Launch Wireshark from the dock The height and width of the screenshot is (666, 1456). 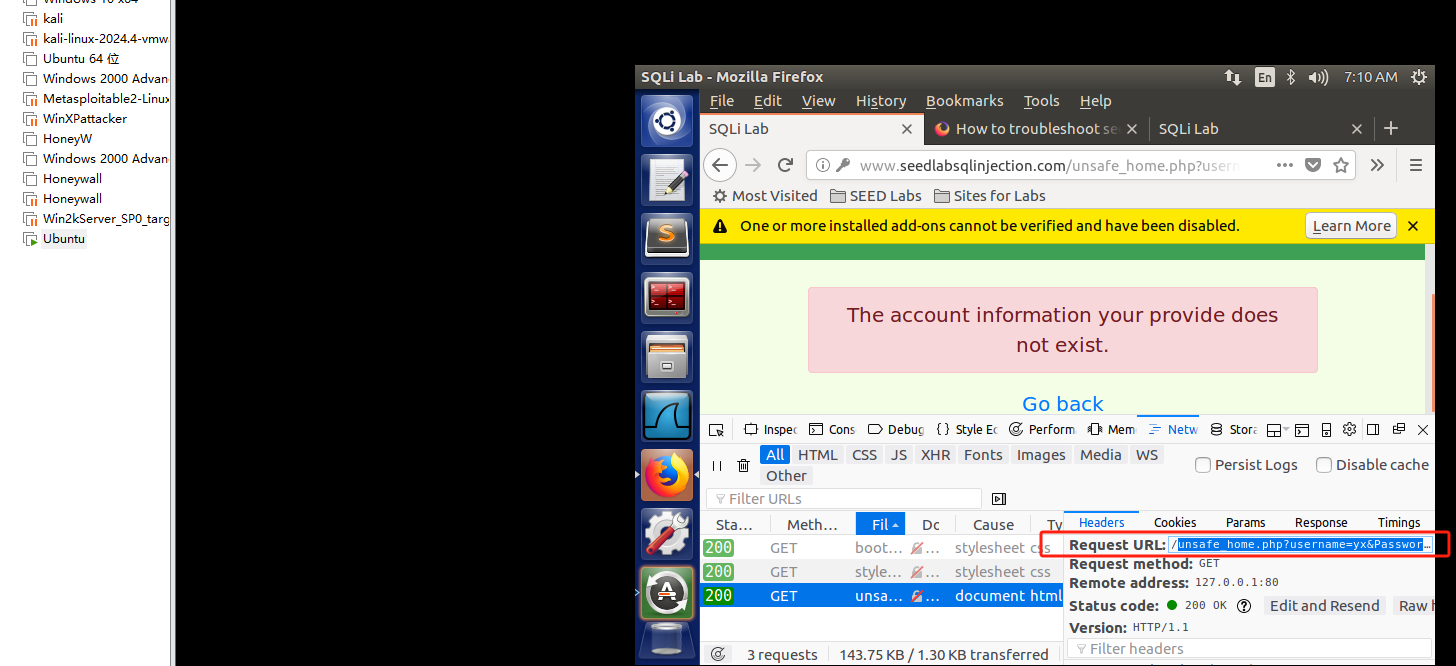pos(666,415)
